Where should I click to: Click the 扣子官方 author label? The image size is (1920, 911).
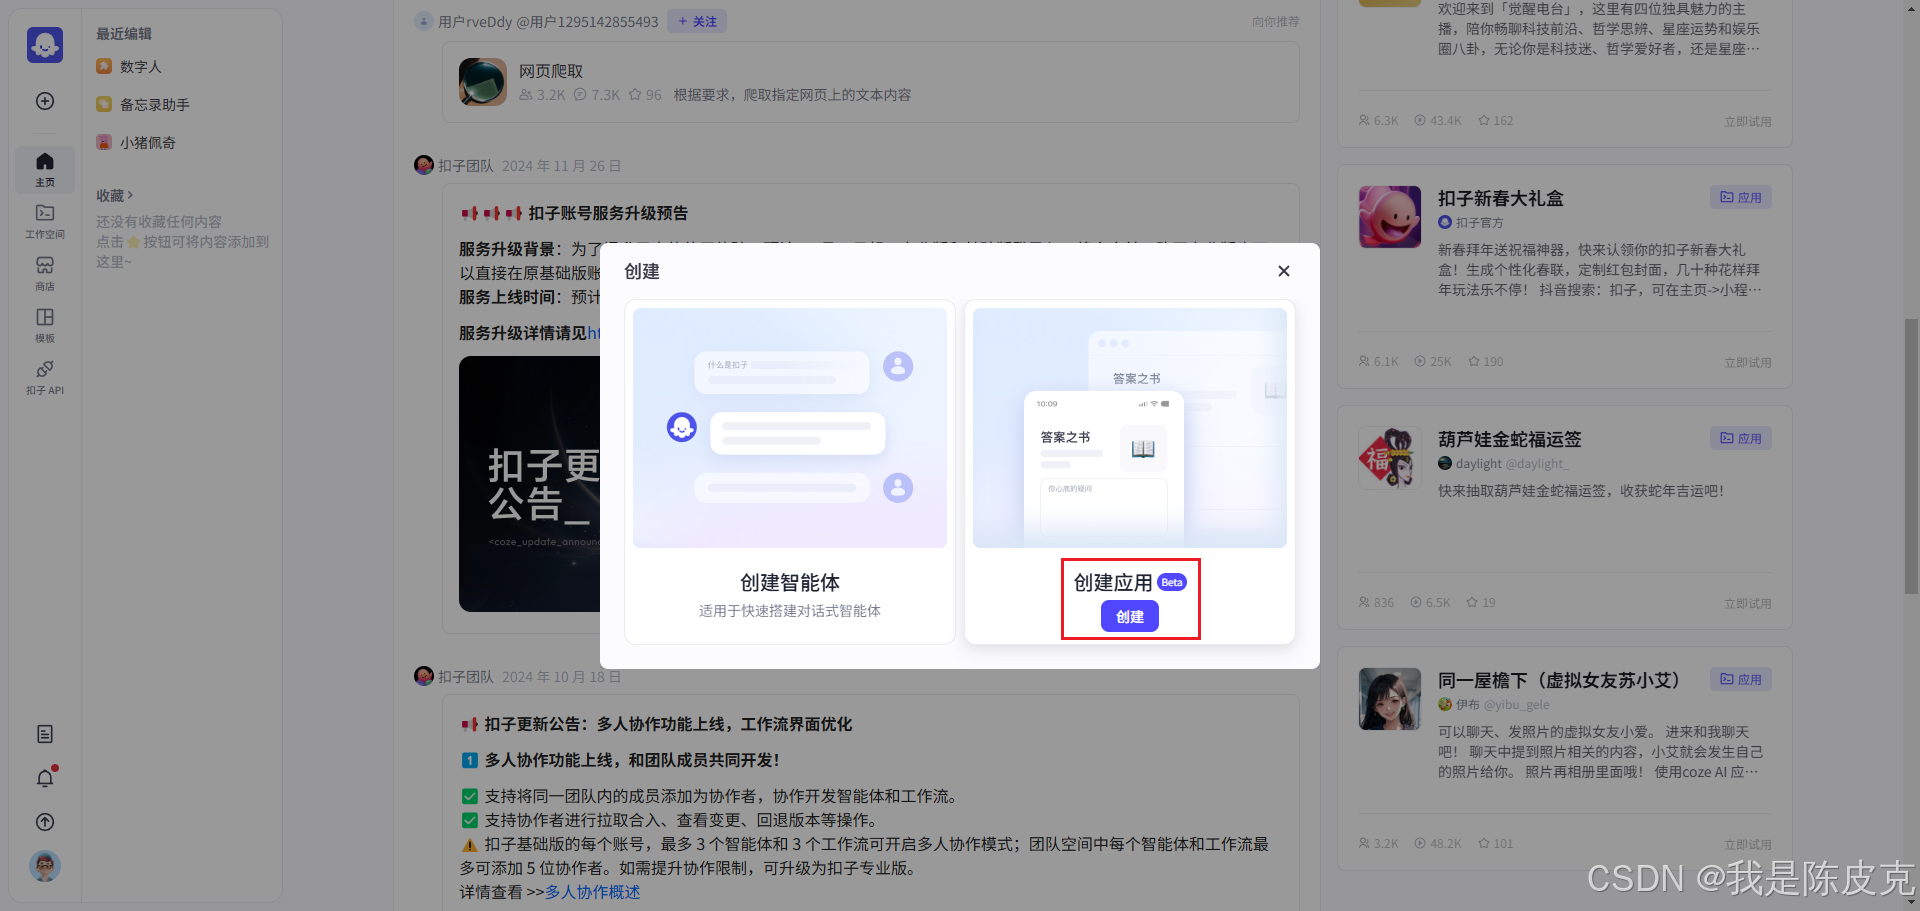1479,222
